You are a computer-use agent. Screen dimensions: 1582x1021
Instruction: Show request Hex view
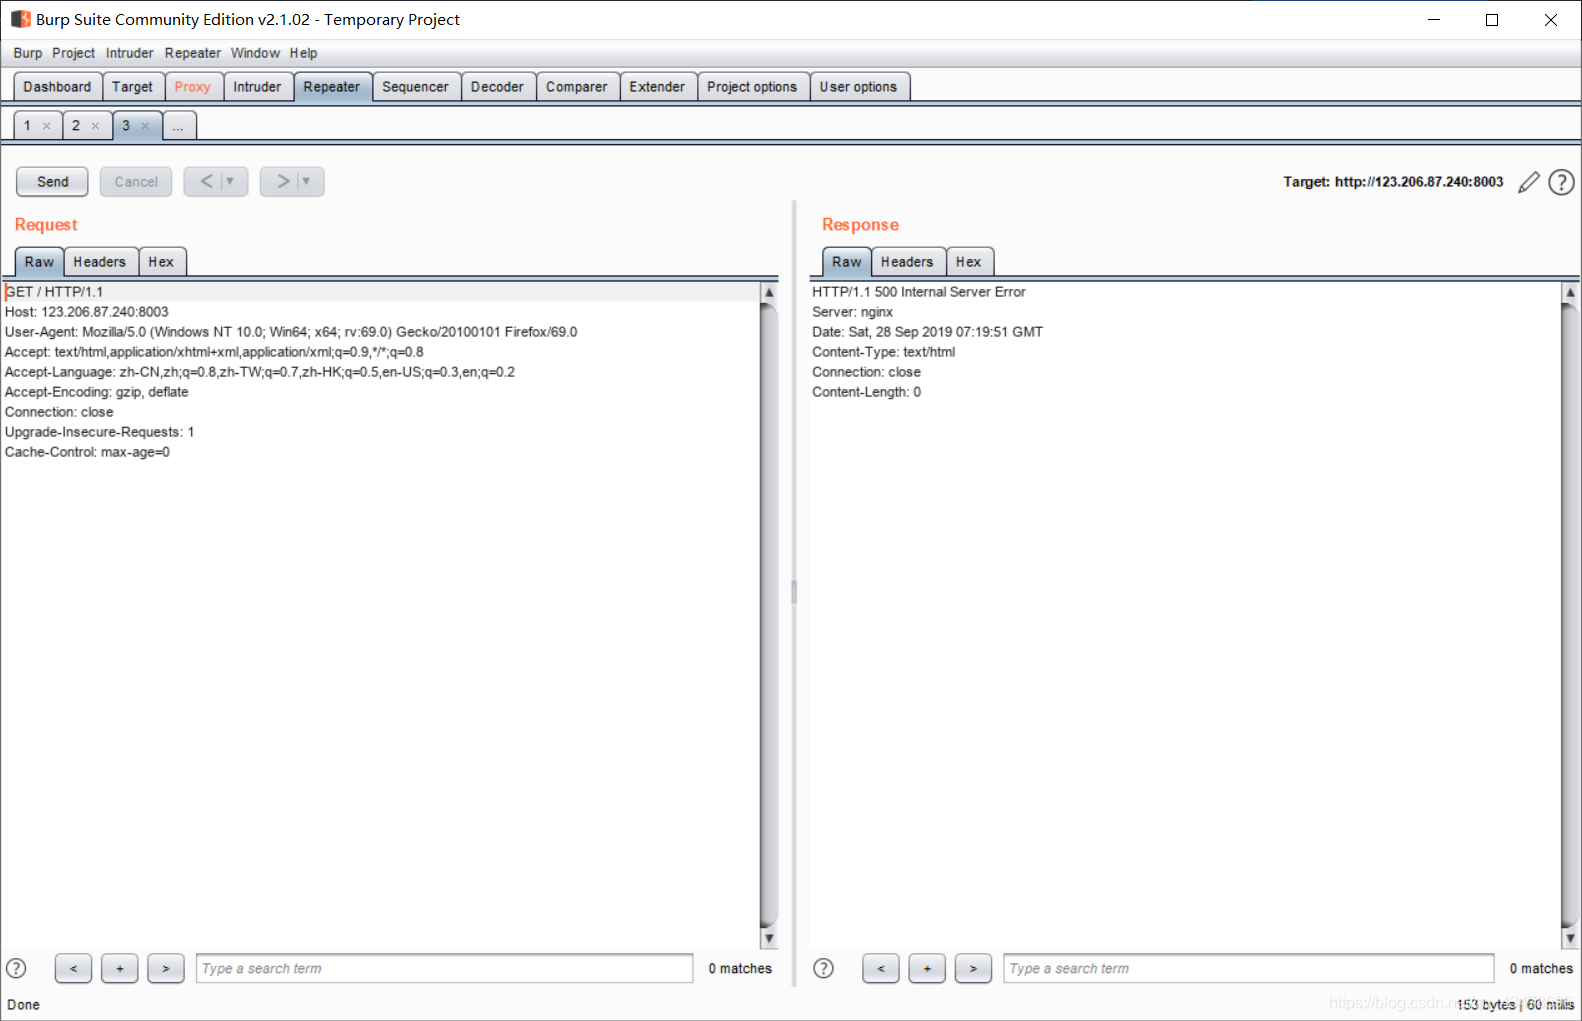point(161,262)
